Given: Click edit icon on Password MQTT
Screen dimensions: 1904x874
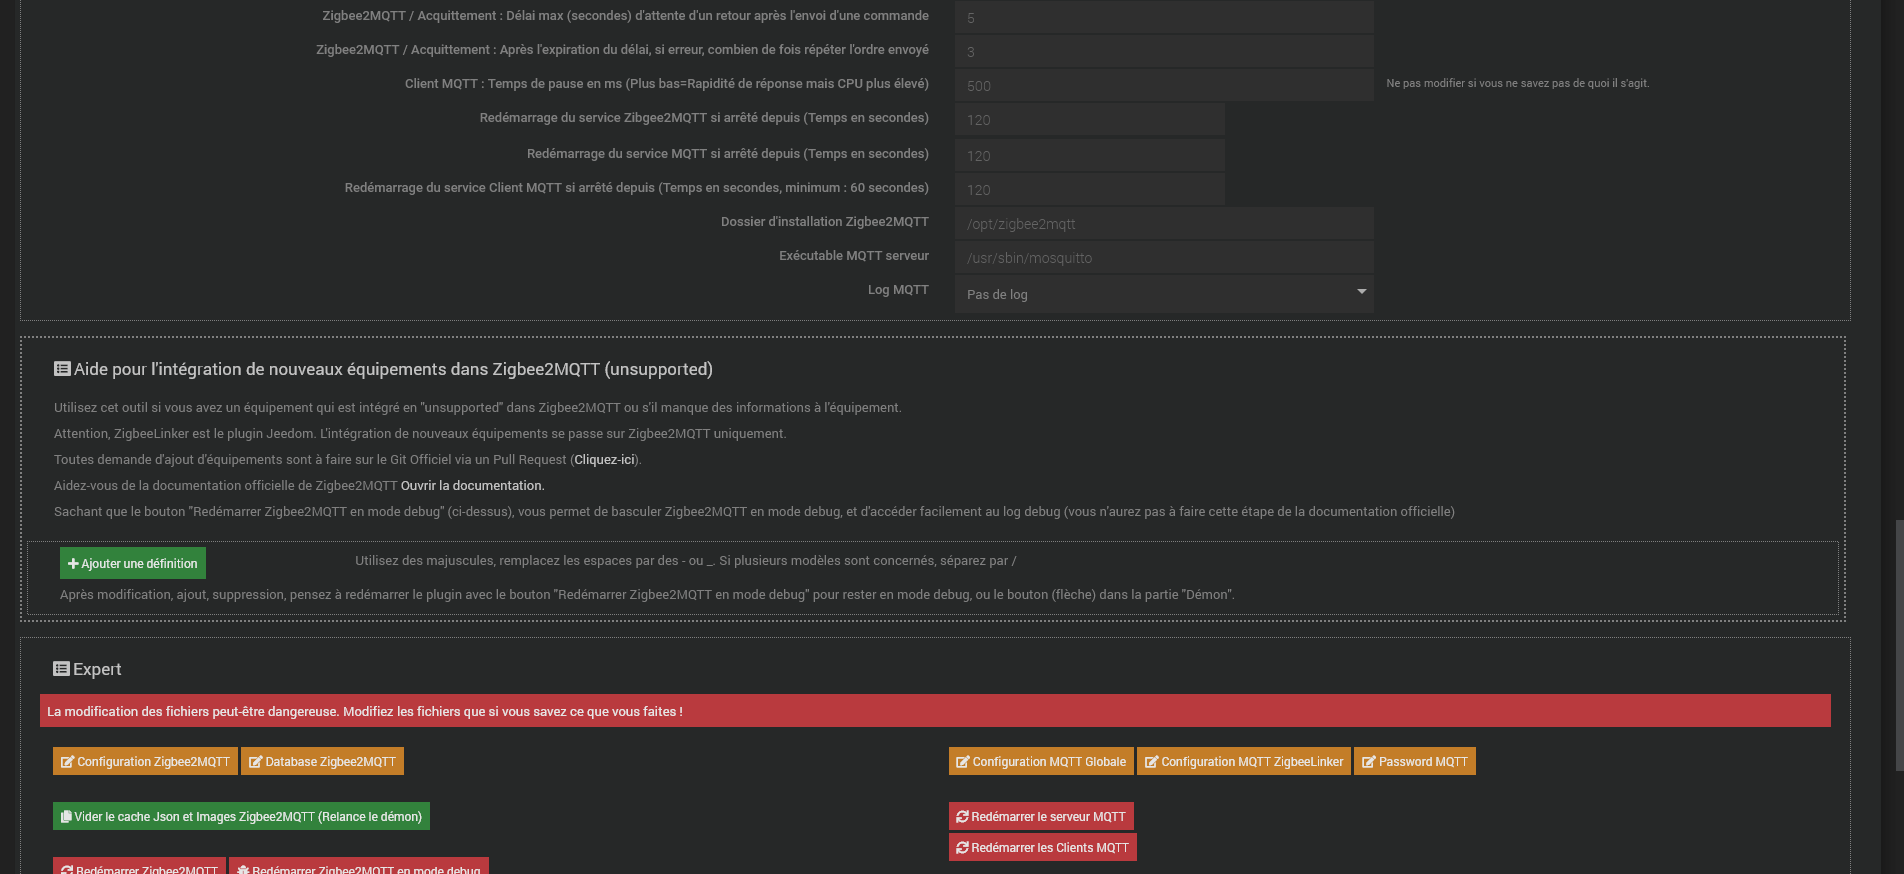Looking at the screenshot, I should (1368, 762).
